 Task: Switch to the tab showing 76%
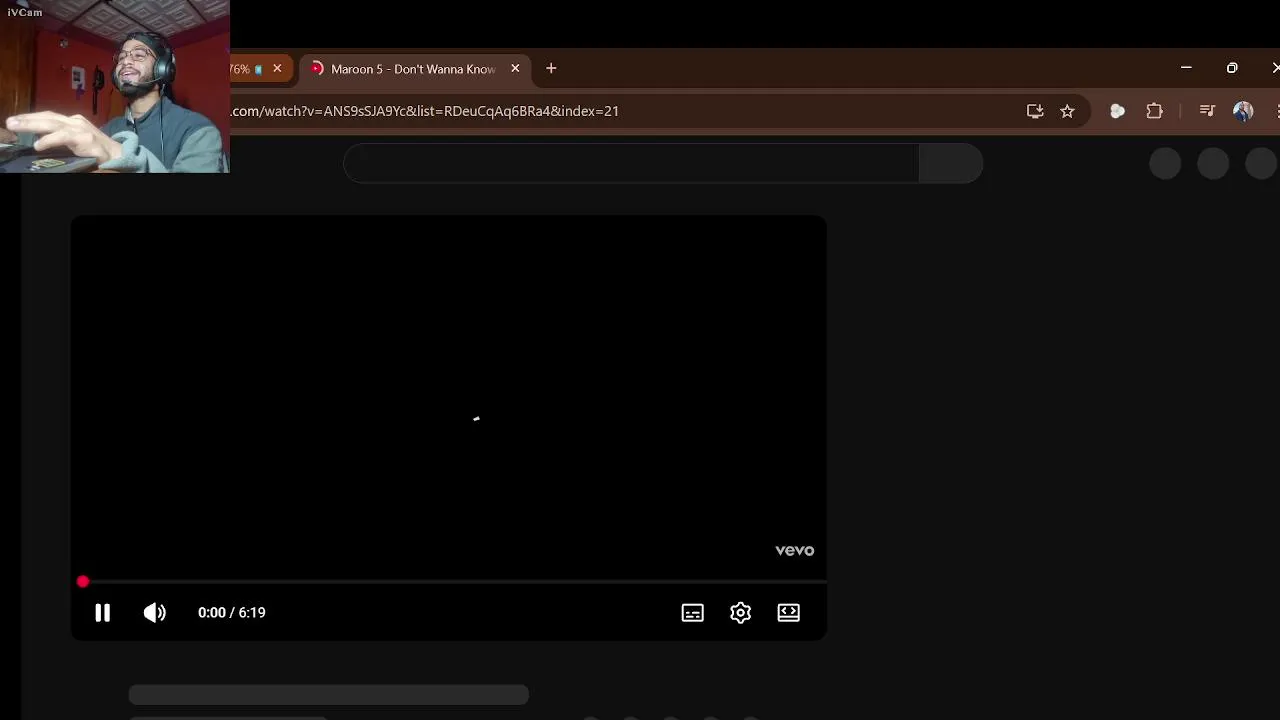click(245, 69)
